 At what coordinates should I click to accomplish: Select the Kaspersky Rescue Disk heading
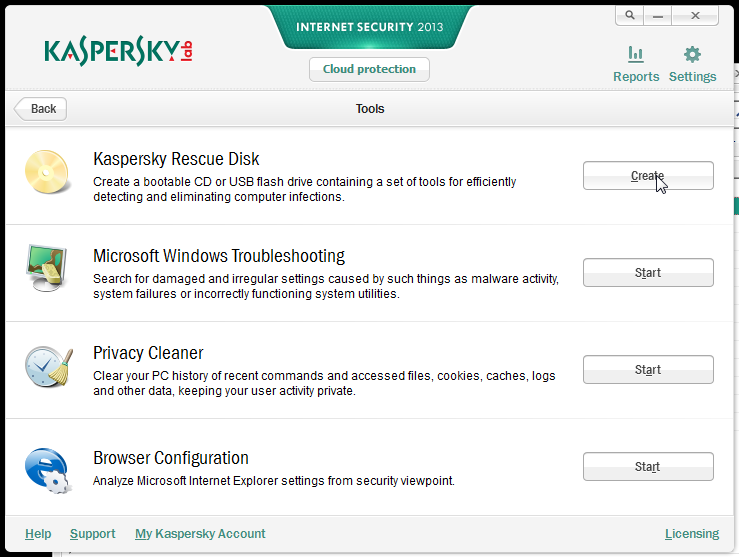pos(176,159)
